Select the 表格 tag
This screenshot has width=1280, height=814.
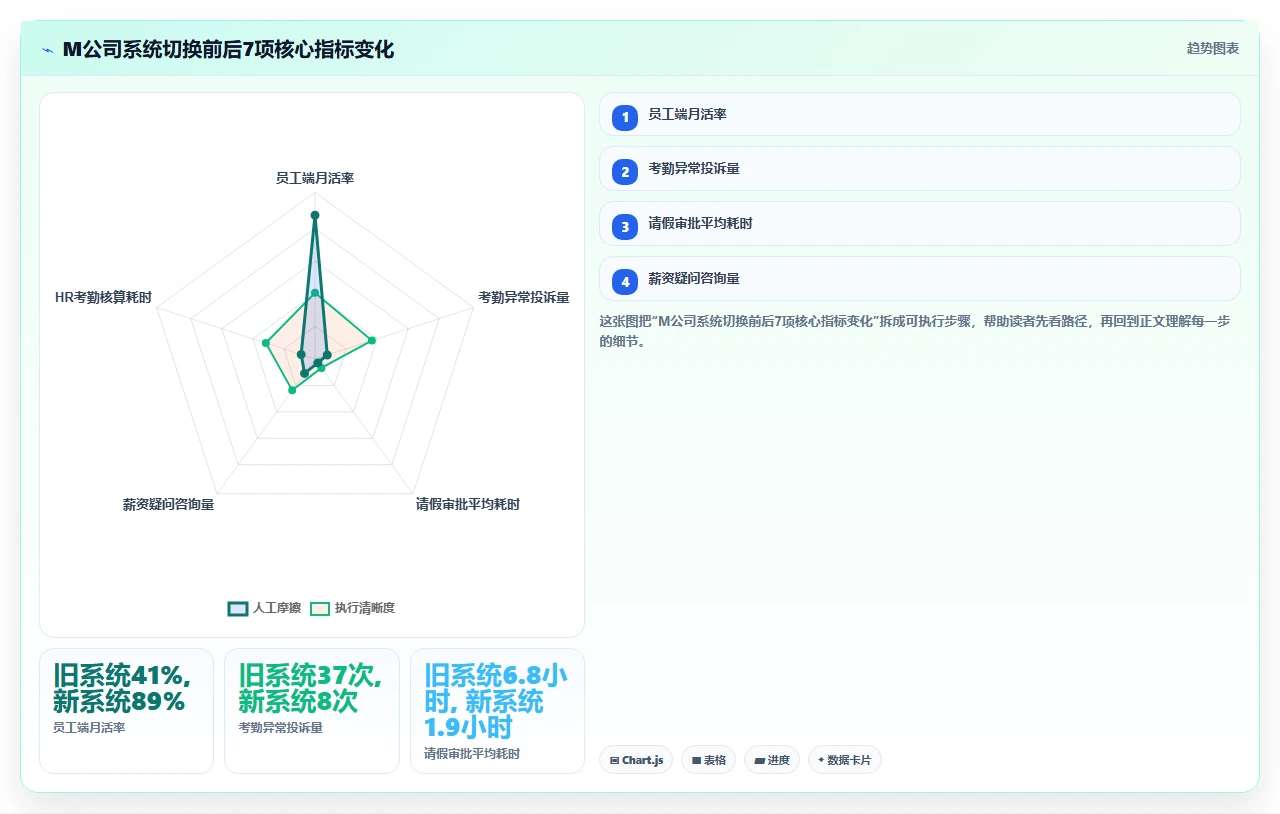708,760
